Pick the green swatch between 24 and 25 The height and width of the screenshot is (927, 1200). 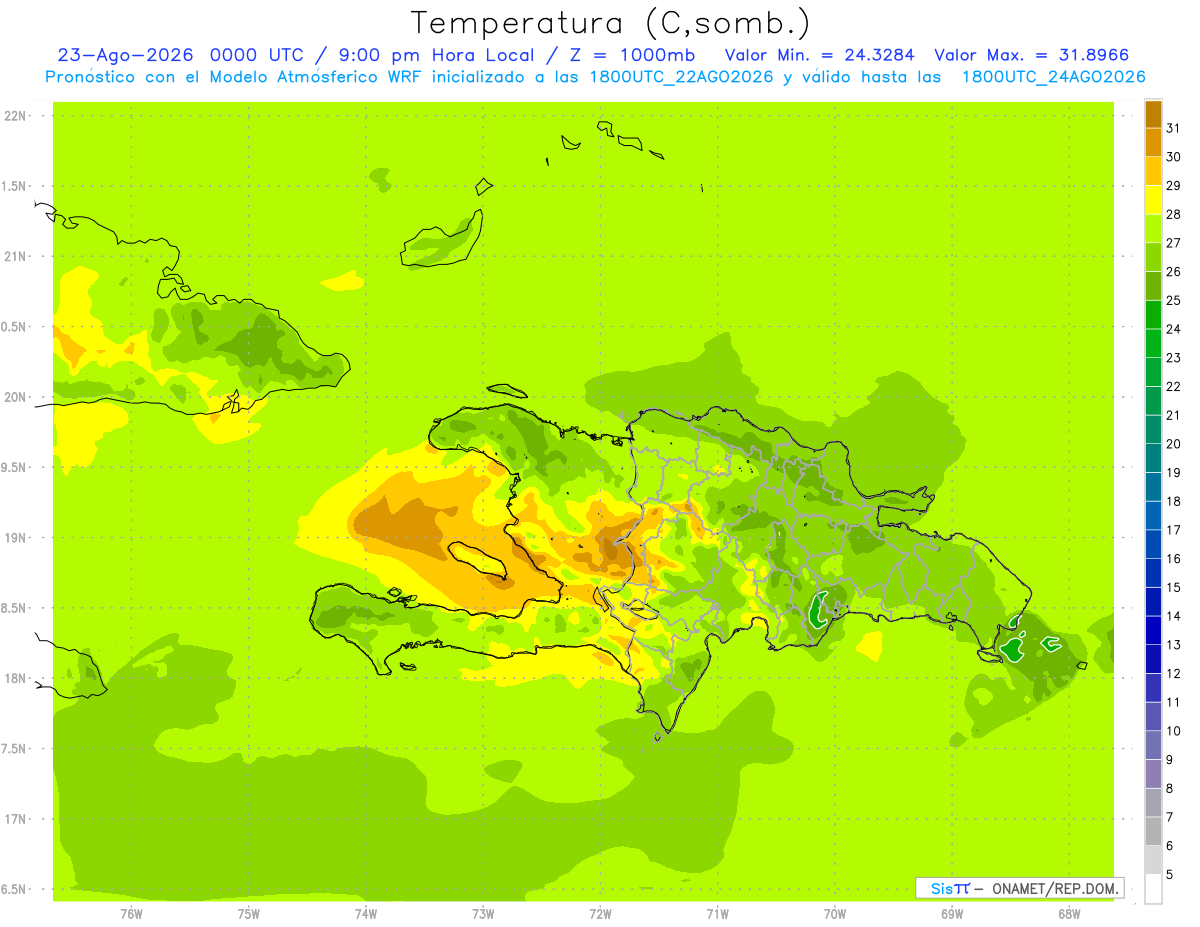click(1153, 315)
